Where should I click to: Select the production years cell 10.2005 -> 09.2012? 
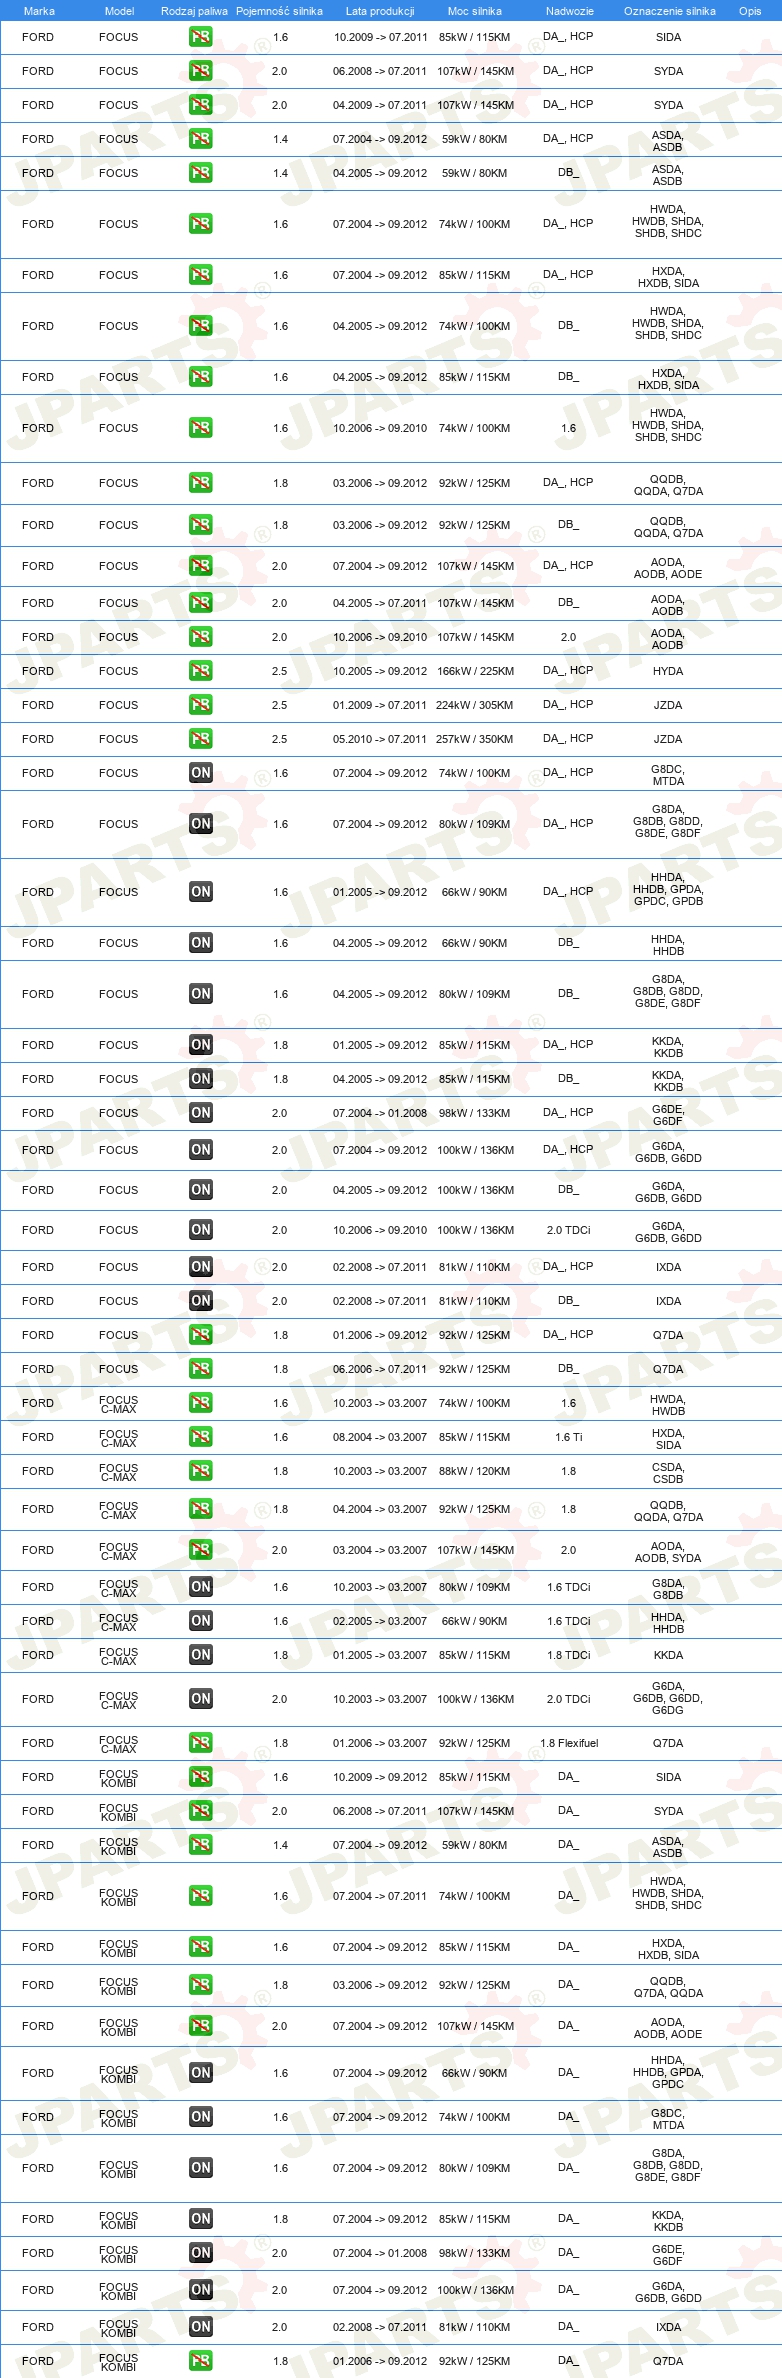coord(380,671)
